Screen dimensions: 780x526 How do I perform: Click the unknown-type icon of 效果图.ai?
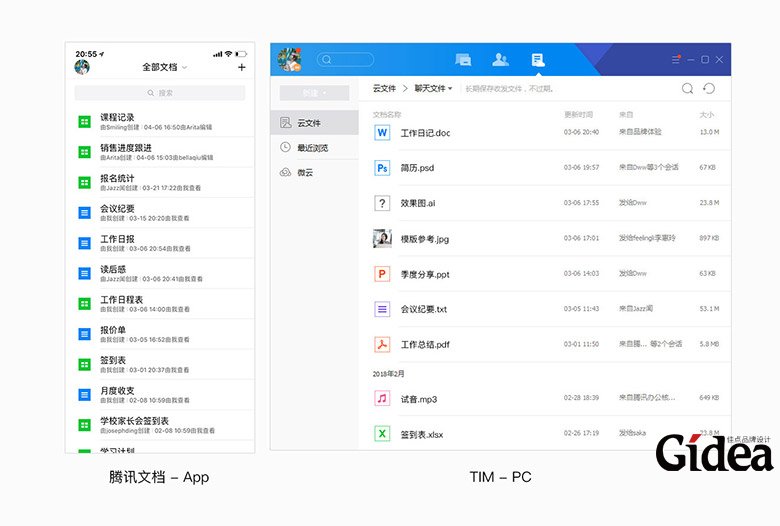click(x=382, y=203)
